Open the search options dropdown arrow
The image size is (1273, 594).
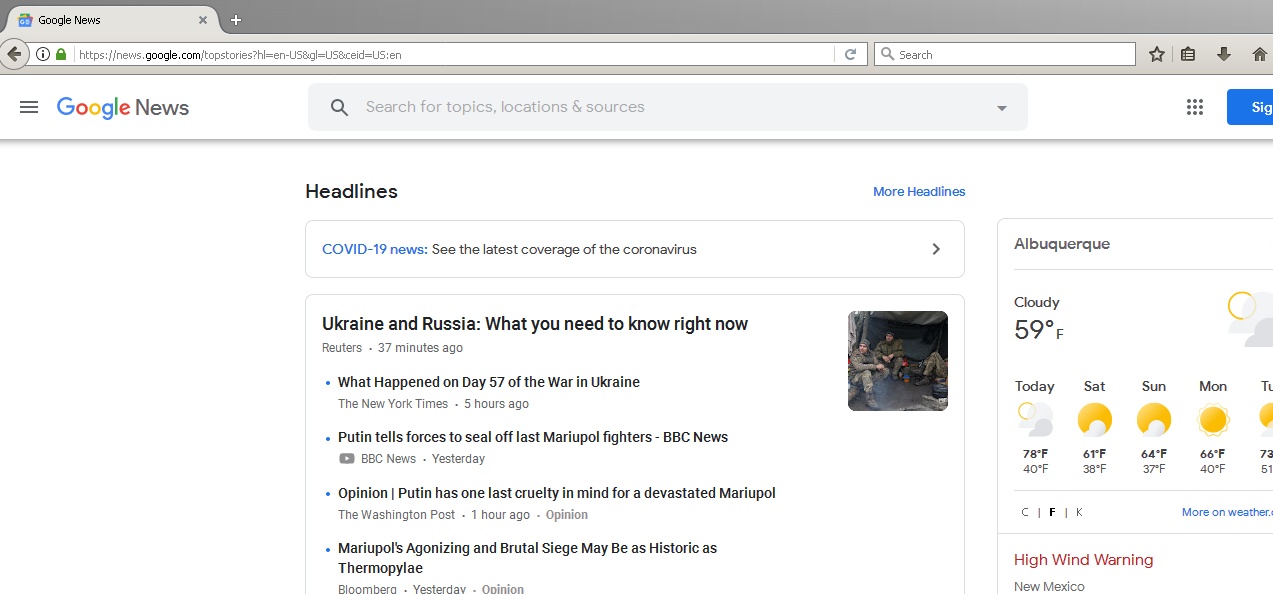point(1001,108)
